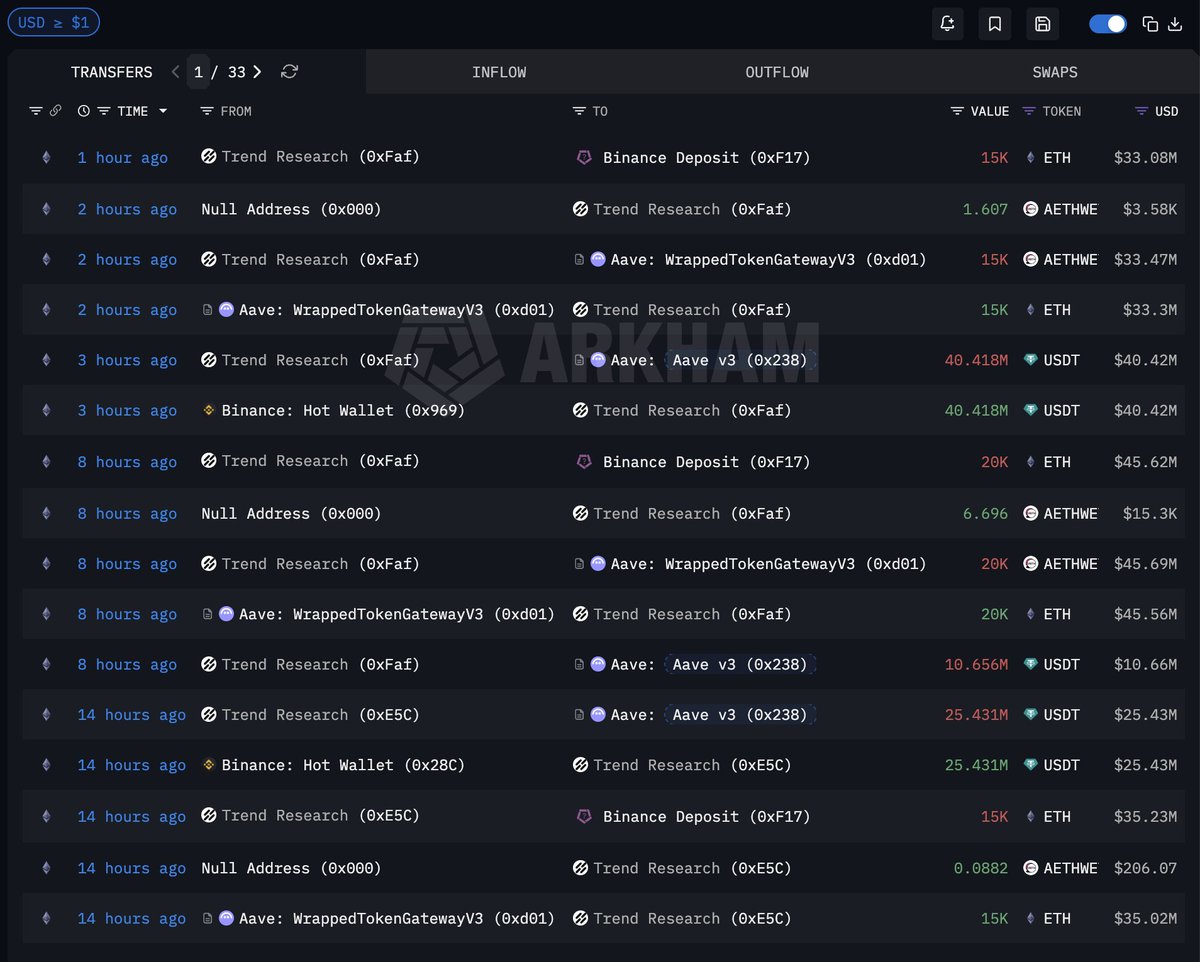Go to next page of transfers
Screen dimensions: 1200x962
click(257, 72)
